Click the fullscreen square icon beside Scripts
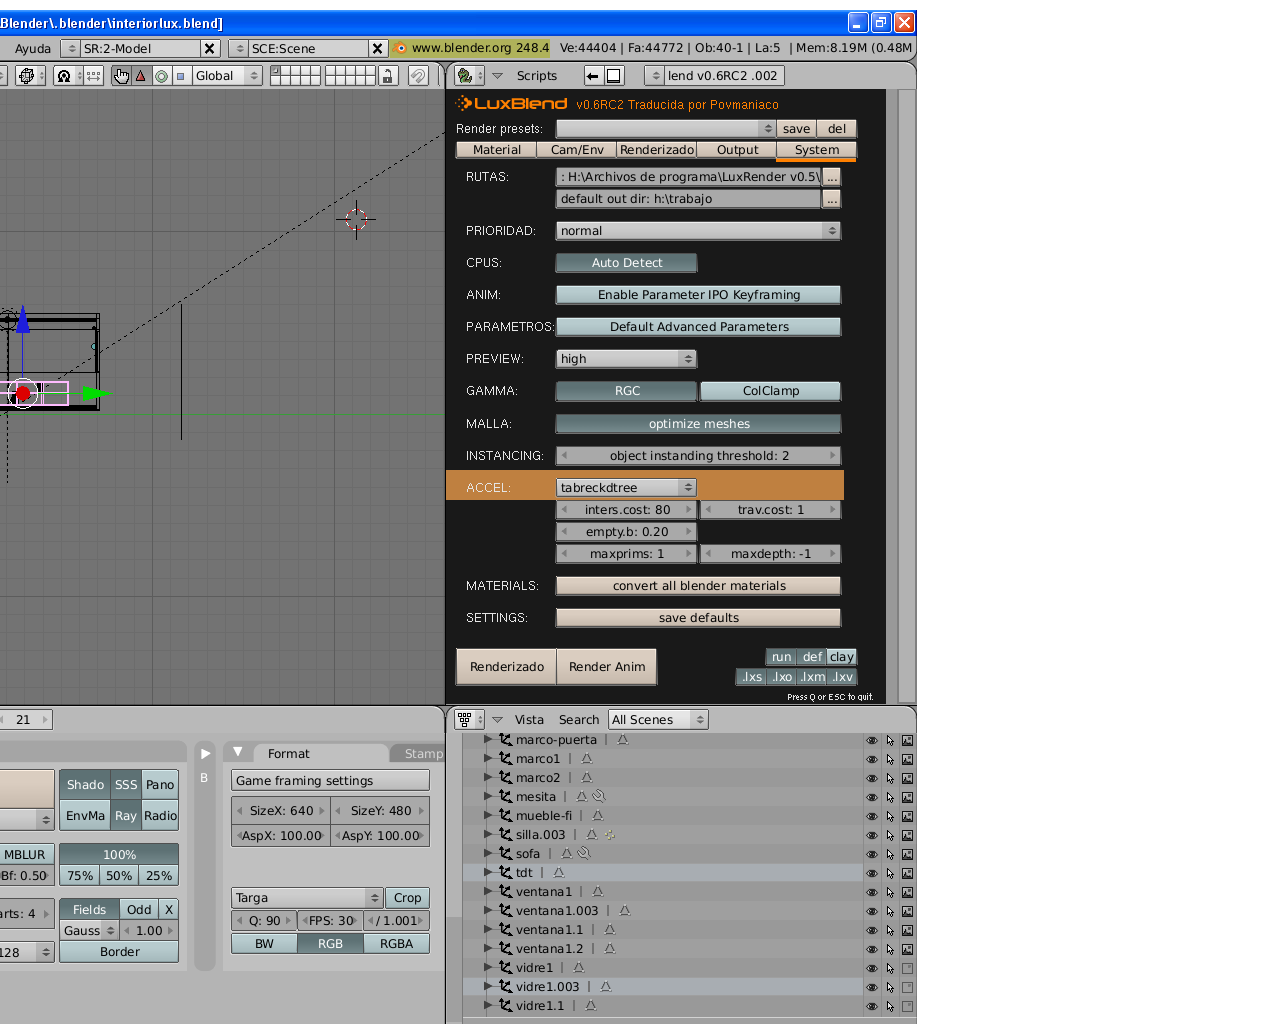This screenshot has width=1280, height=1024. [614, 76]
